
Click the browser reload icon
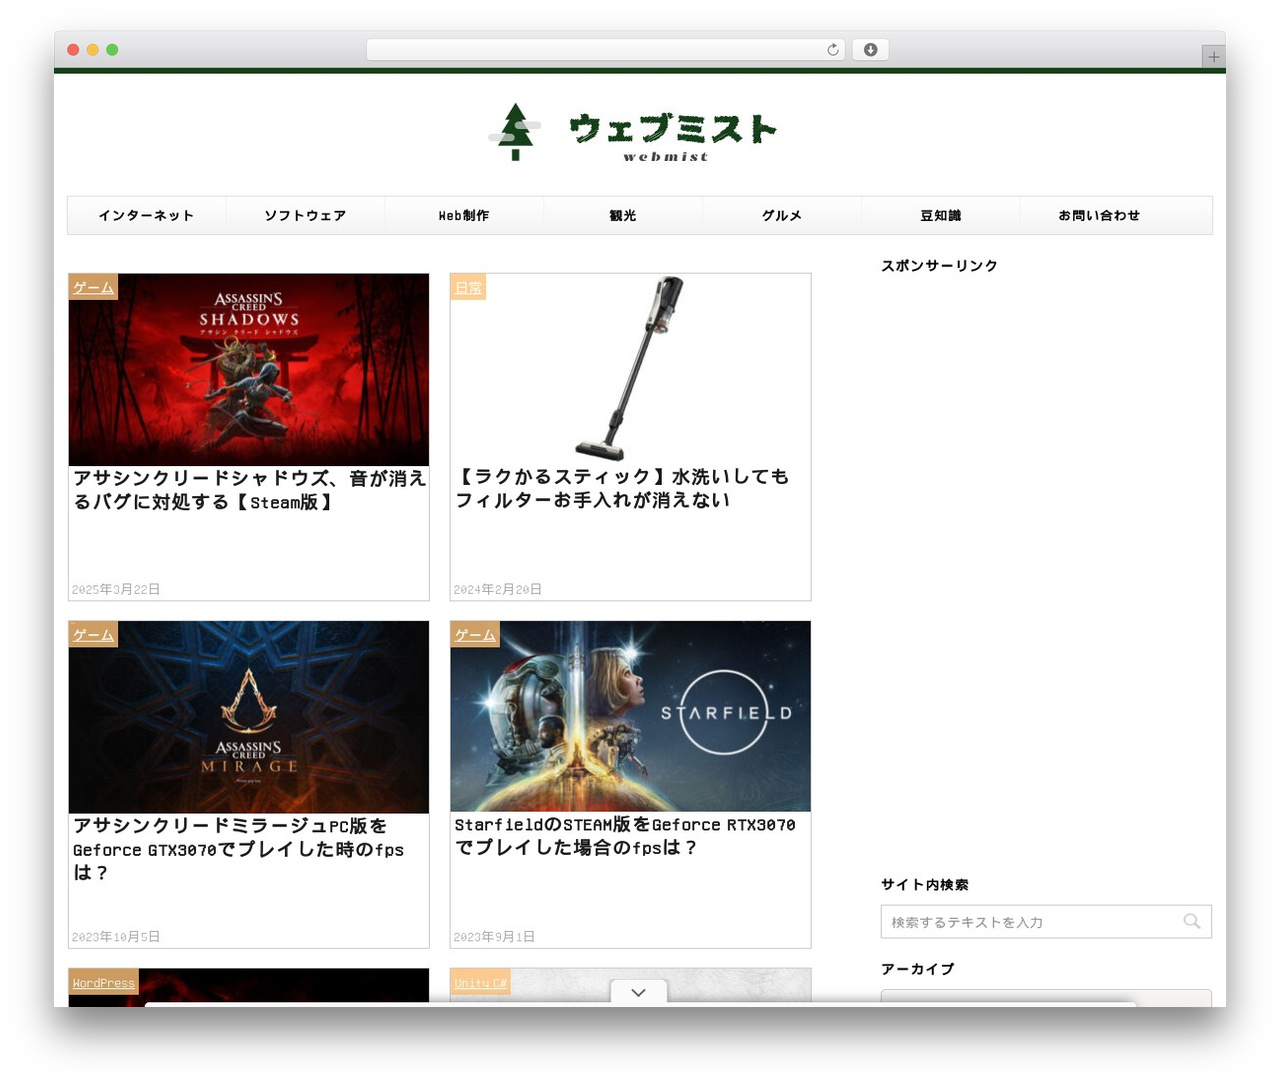[x=832, y=50]
